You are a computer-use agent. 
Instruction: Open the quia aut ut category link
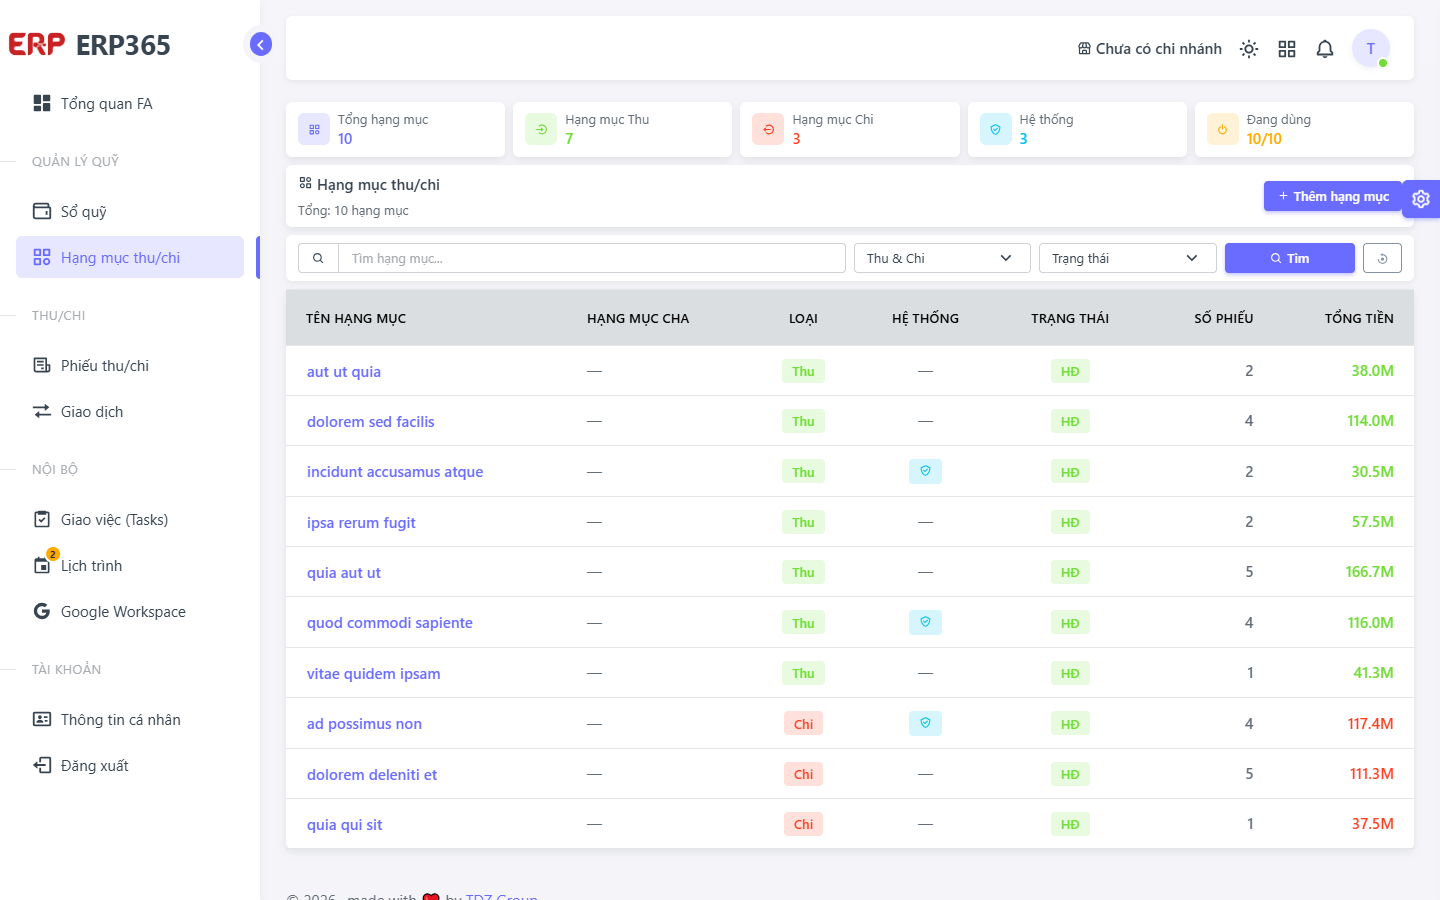click(344, 572)
